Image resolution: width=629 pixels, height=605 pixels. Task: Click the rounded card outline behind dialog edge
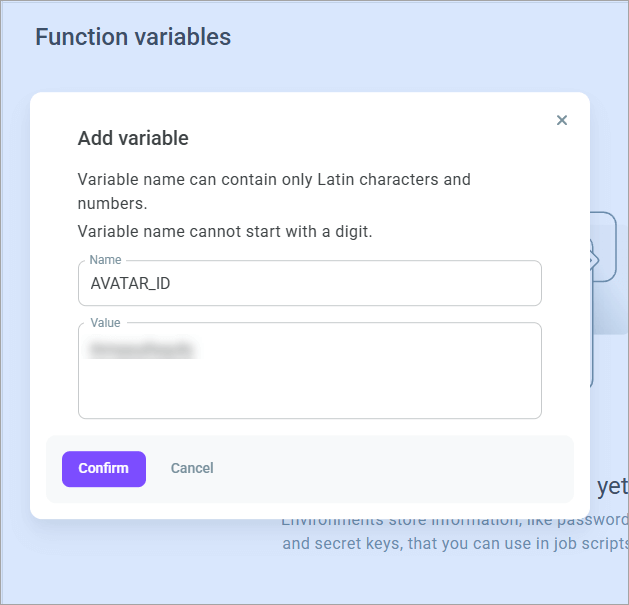click(x=603, y=247)
